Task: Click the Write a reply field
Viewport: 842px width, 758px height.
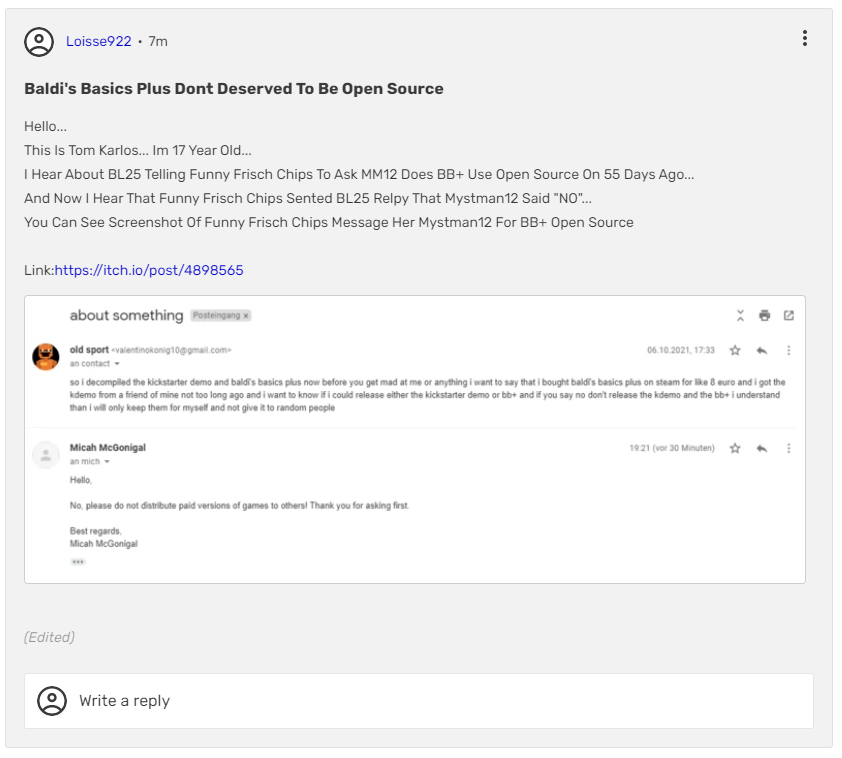Action: tap(420, 700)
